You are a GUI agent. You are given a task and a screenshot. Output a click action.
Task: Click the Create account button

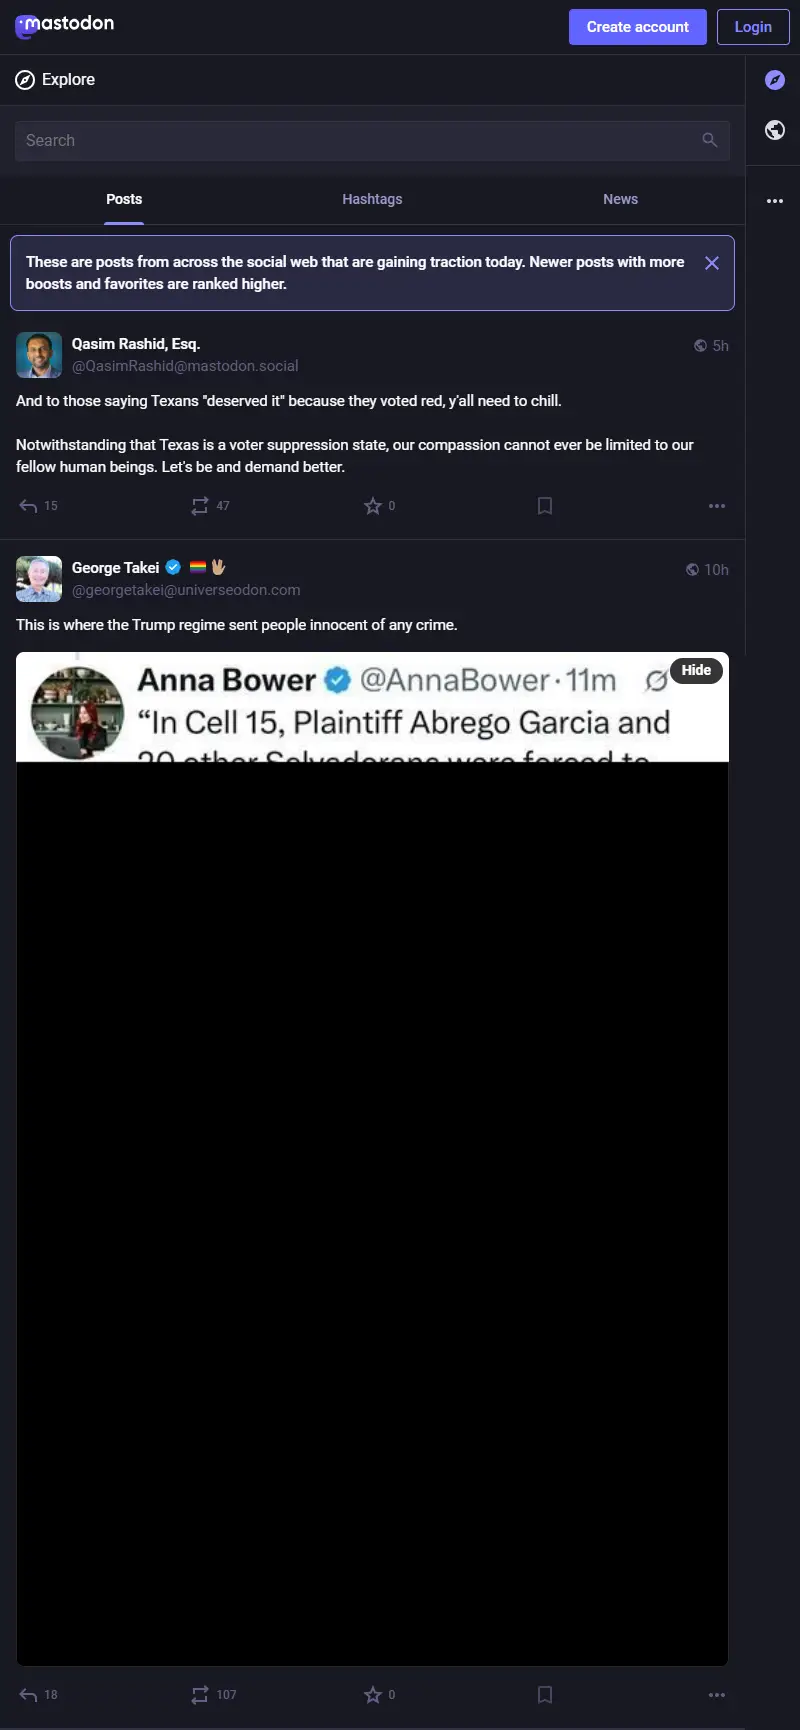click(638, 27)
